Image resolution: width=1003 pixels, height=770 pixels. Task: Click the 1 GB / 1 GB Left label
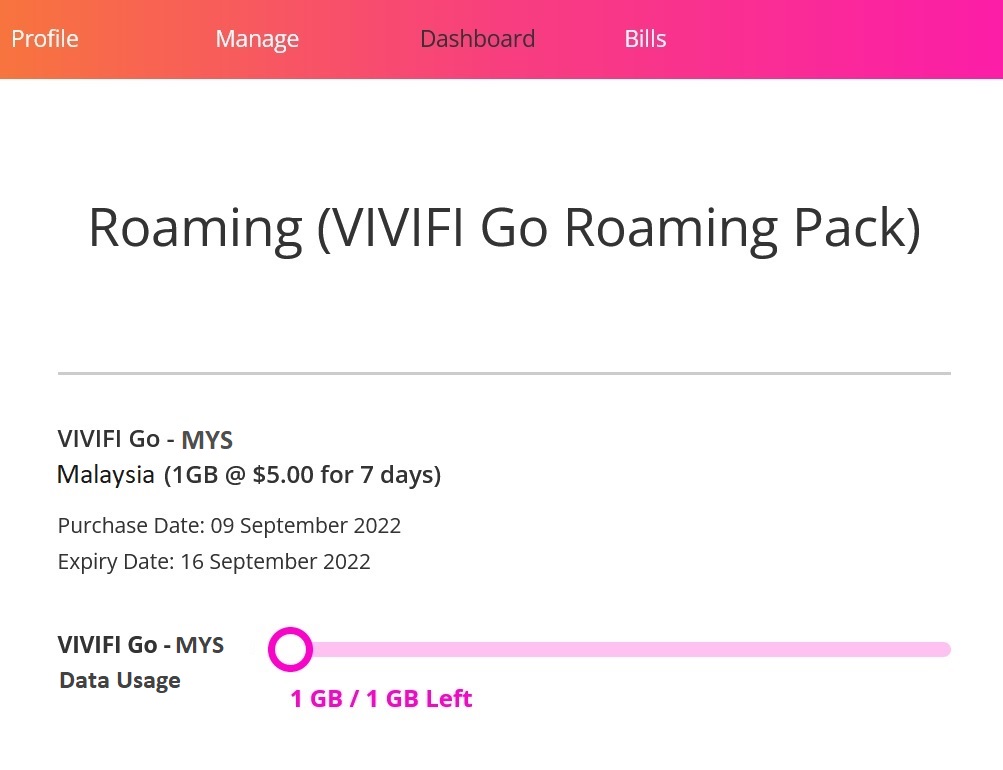pyautogui.click(x=381, y=698)
